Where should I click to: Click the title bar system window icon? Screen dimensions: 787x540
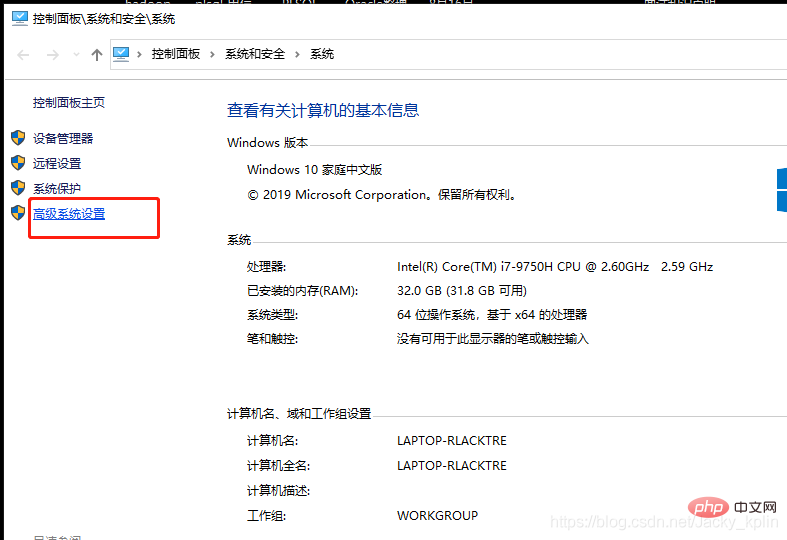point(19,18)
